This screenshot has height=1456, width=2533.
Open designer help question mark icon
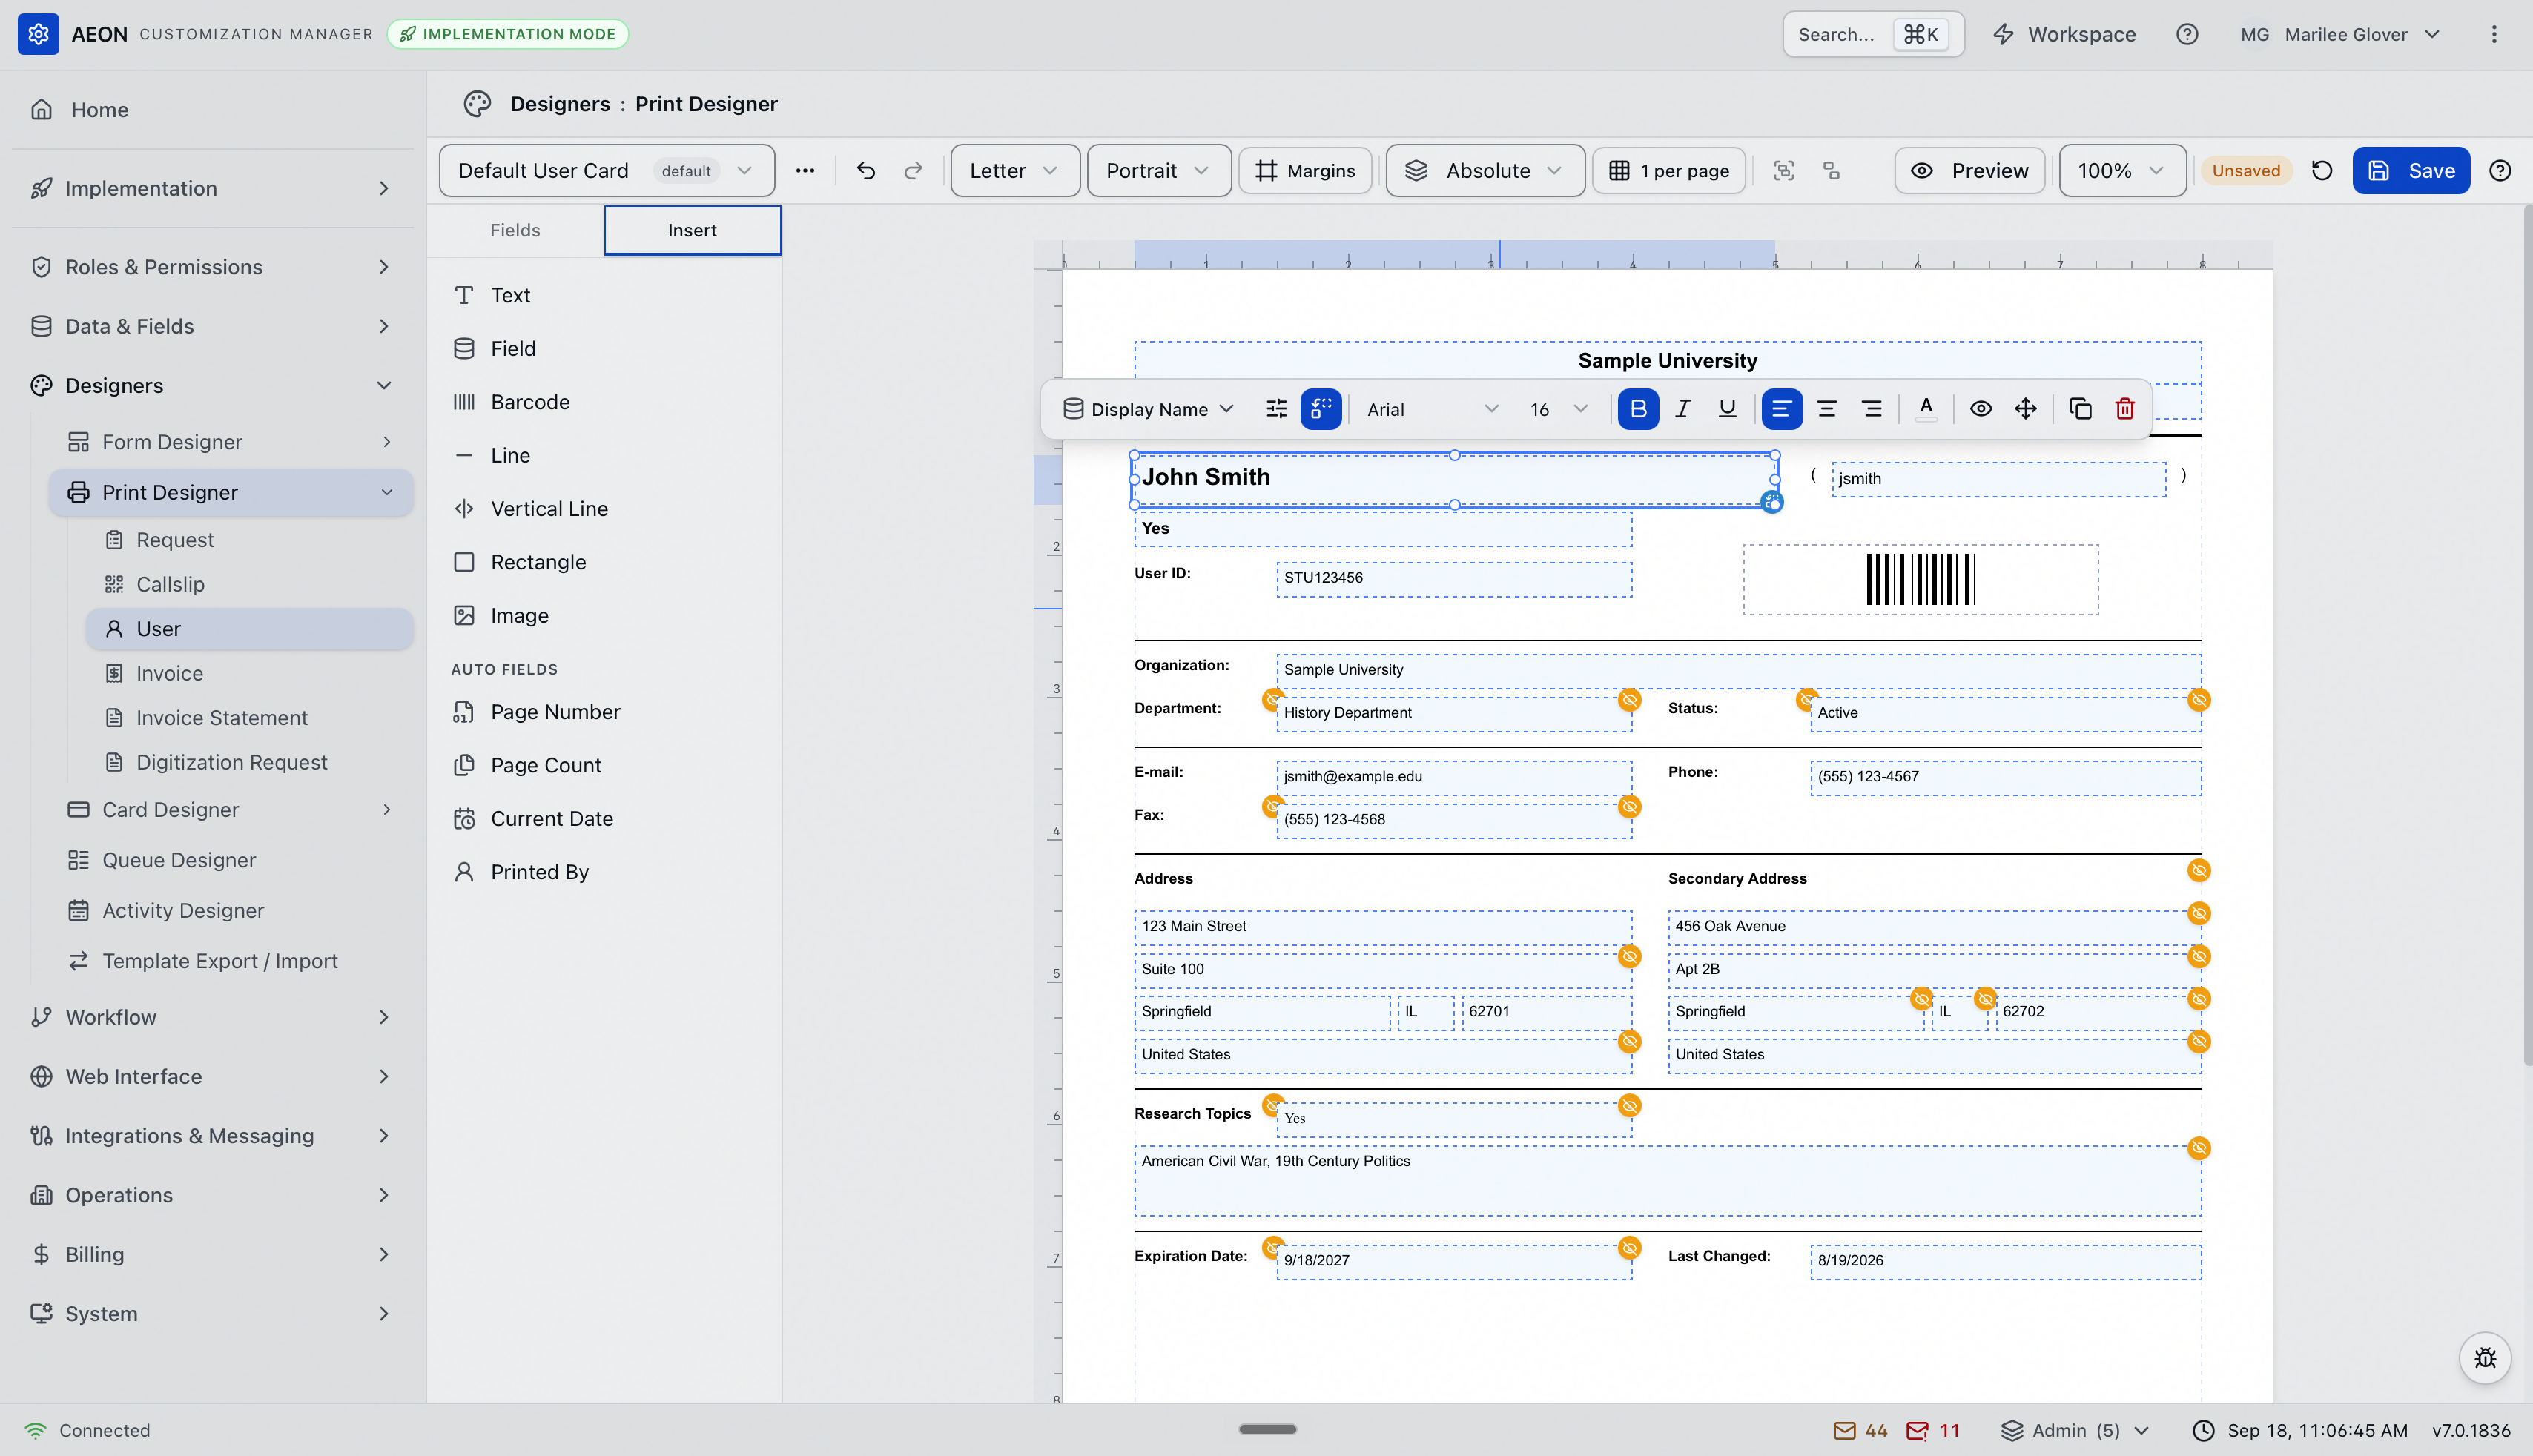point(2500,171)
